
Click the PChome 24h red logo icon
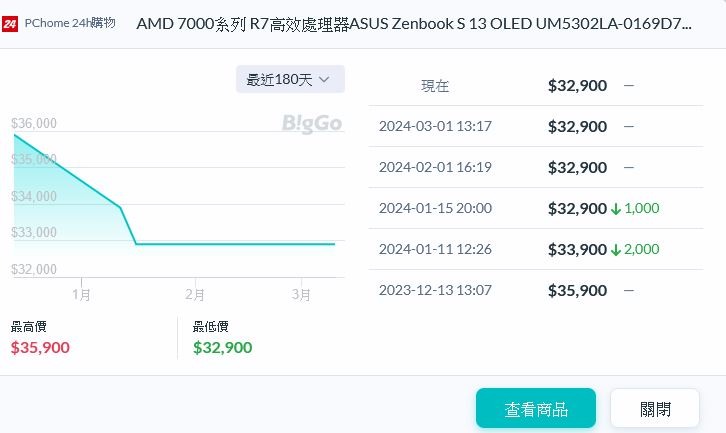coord(10,23)
